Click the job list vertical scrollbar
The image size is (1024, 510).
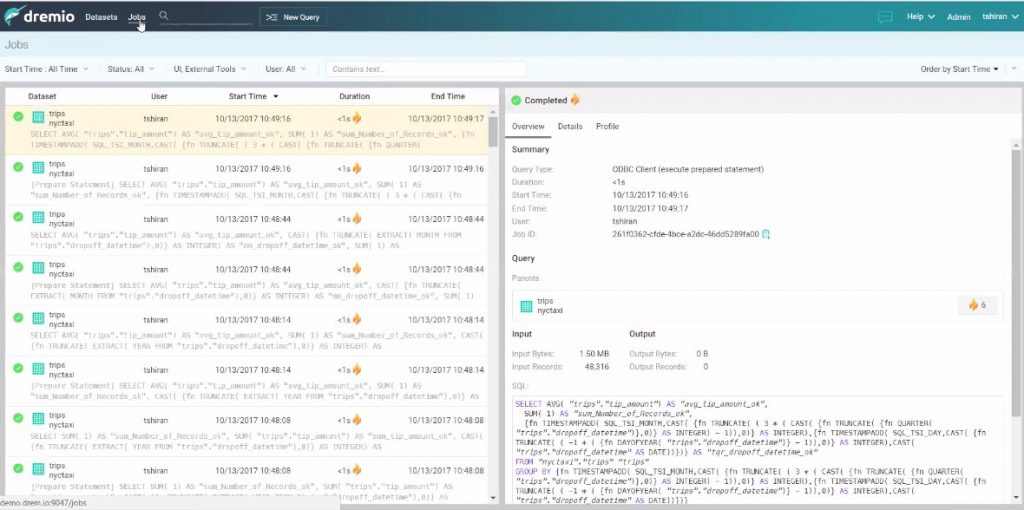tap(493, 130)
